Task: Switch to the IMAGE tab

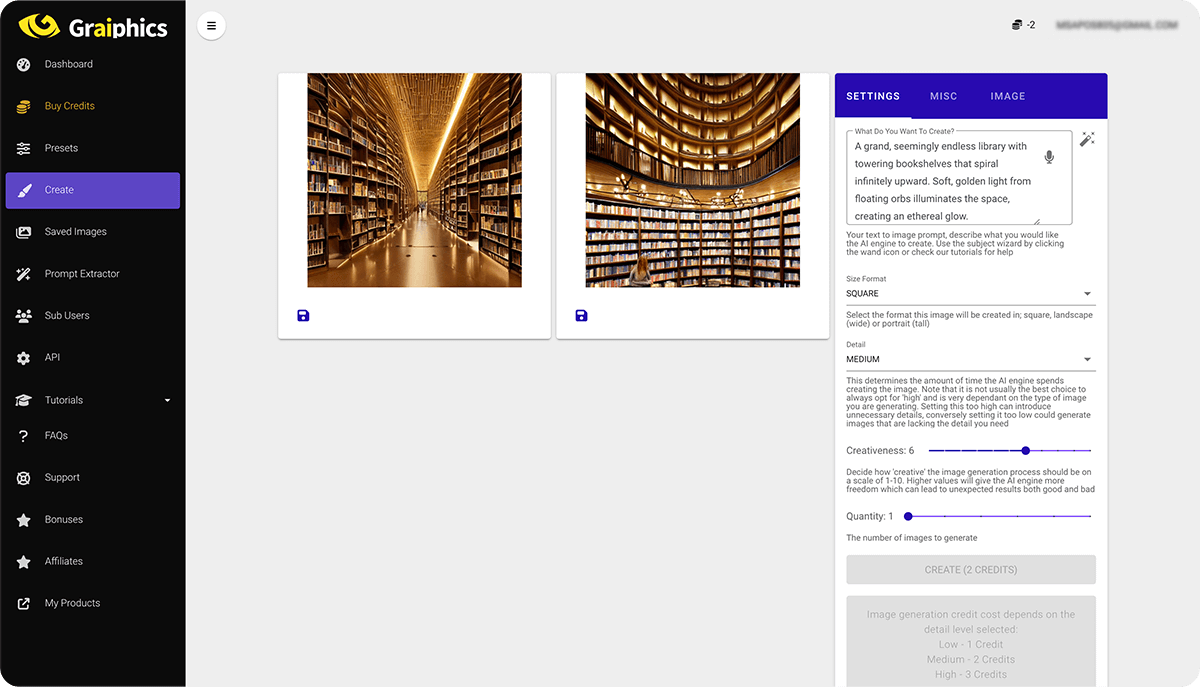Action: pyautogui.click(x=1007, y=96)
